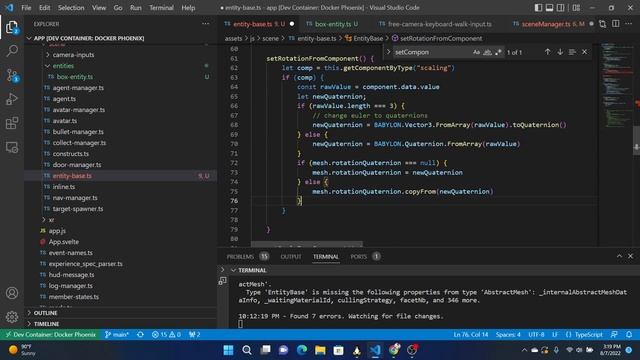Open the Explorer view in activity bar
Viewport: 640px width, 360px height.
coord(12,27)
